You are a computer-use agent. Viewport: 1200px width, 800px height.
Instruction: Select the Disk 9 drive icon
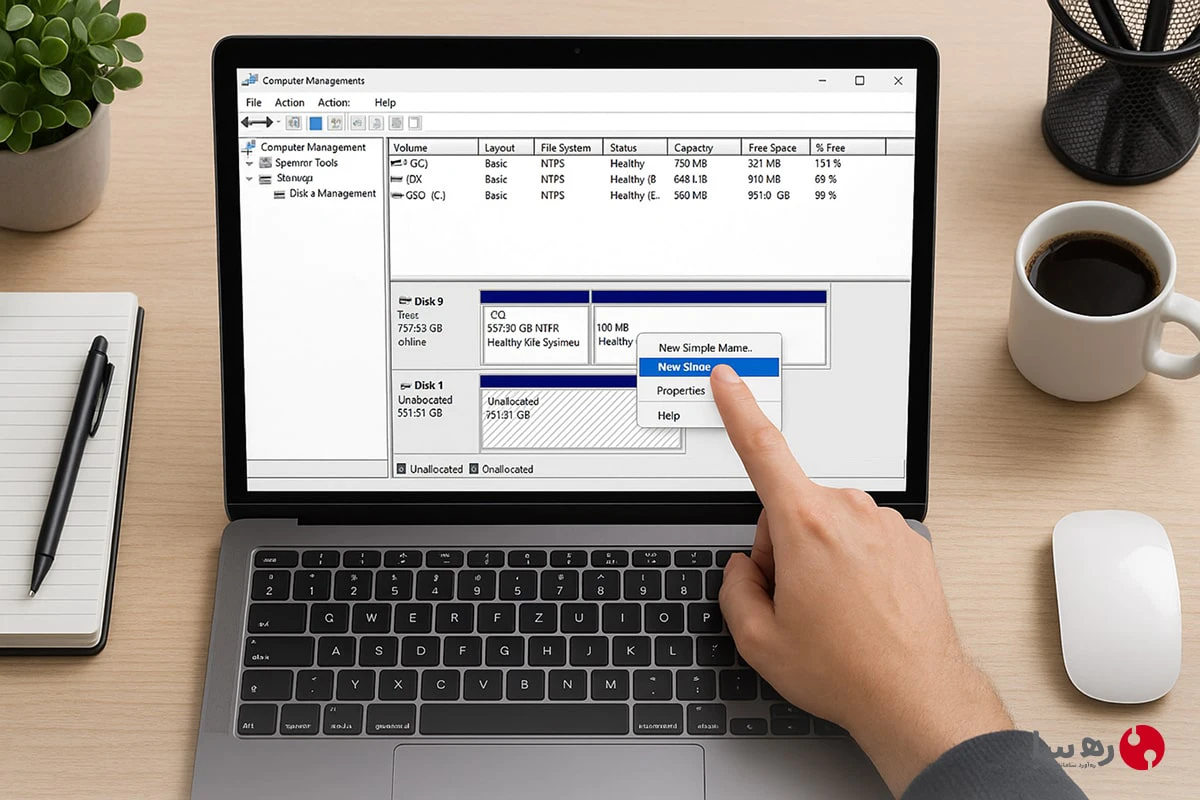point(405,301)
